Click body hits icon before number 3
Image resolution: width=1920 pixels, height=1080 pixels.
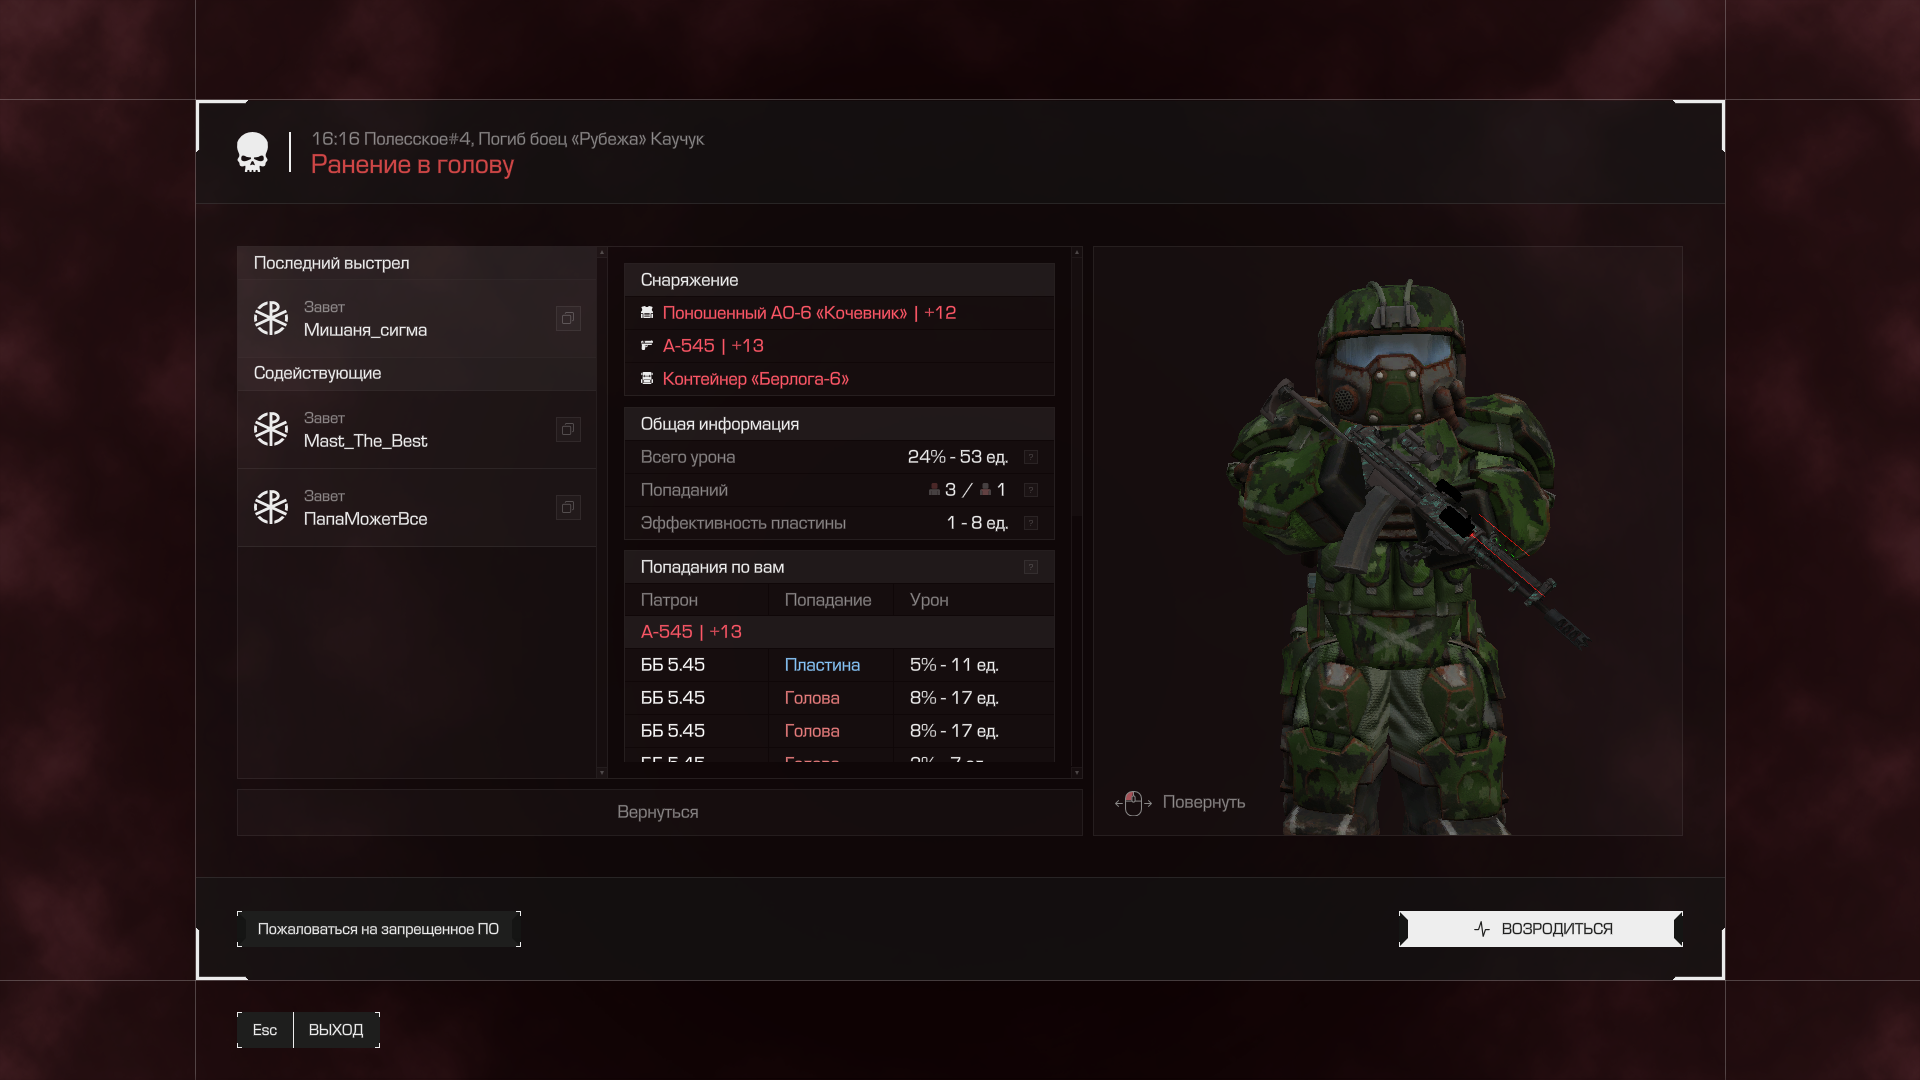coord(934,490)
